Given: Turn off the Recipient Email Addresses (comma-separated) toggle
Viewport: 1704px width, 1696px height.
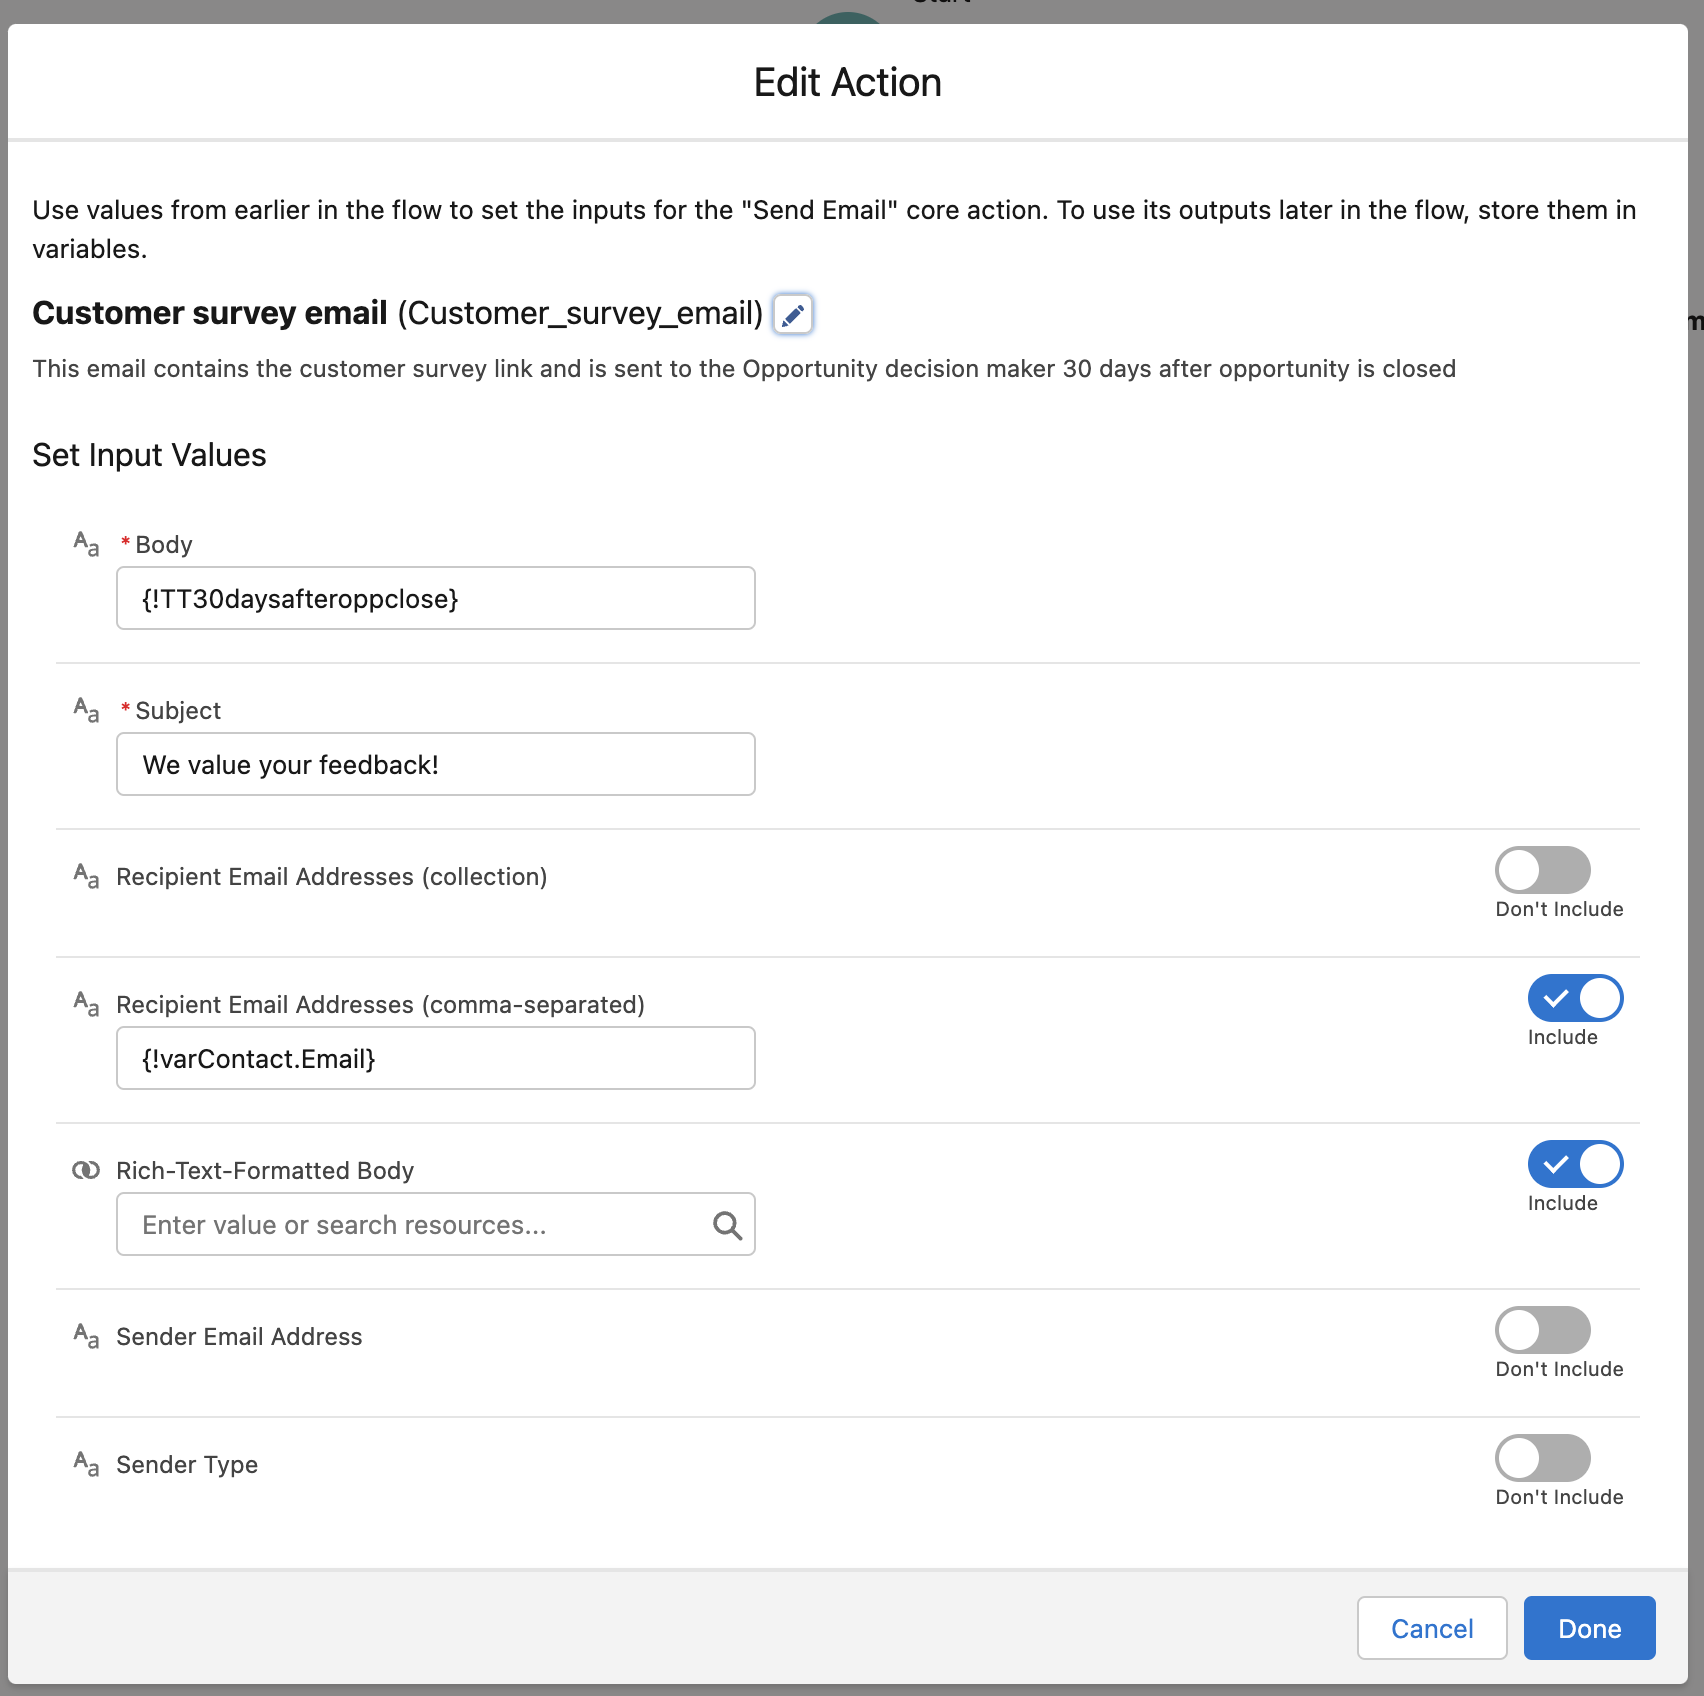Looking at the screenshot, I should tap(1575, 998).
